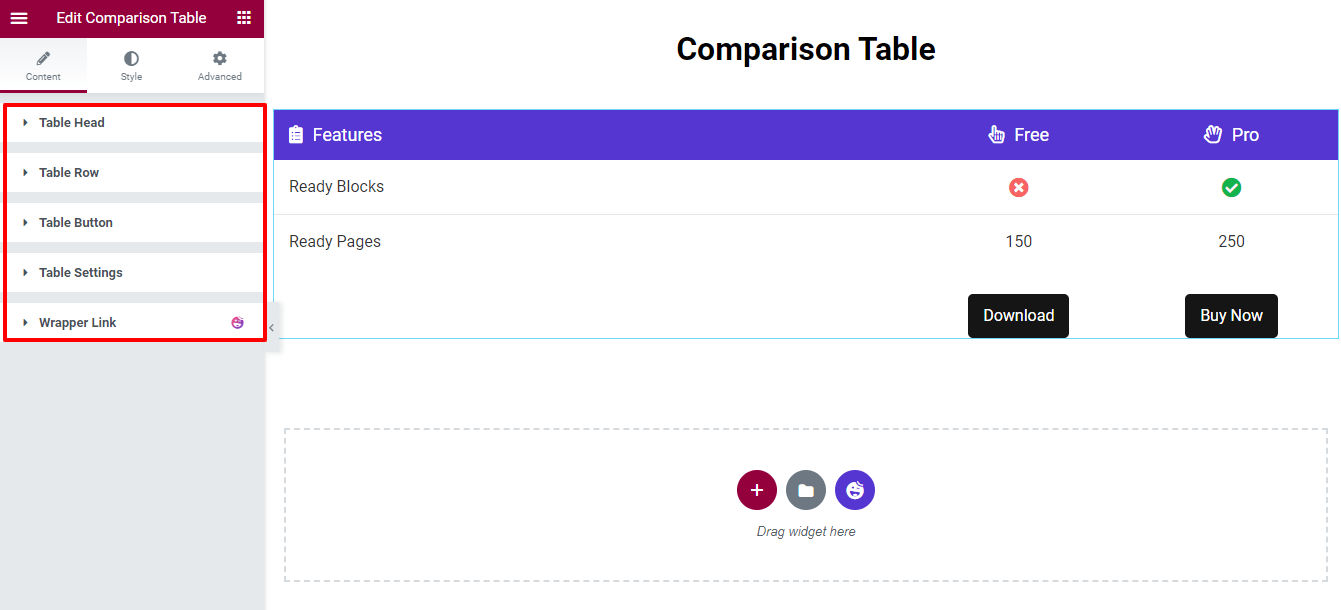This screenshot has width=1341, height=610.
Task: Click the Buy Now button
Action: point(1231,315)
